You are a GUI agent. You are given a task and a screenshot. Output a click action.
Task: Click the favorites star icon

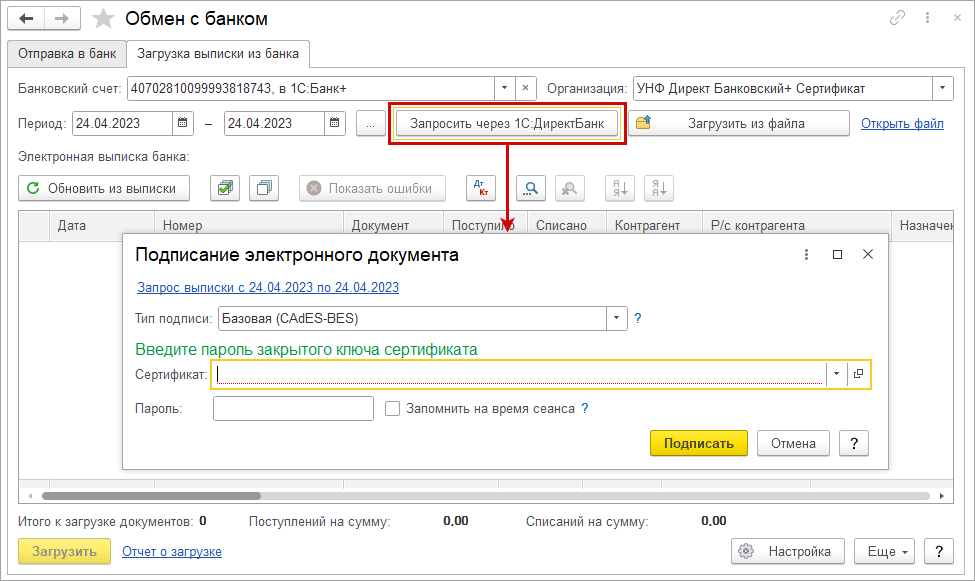(103, 19)
